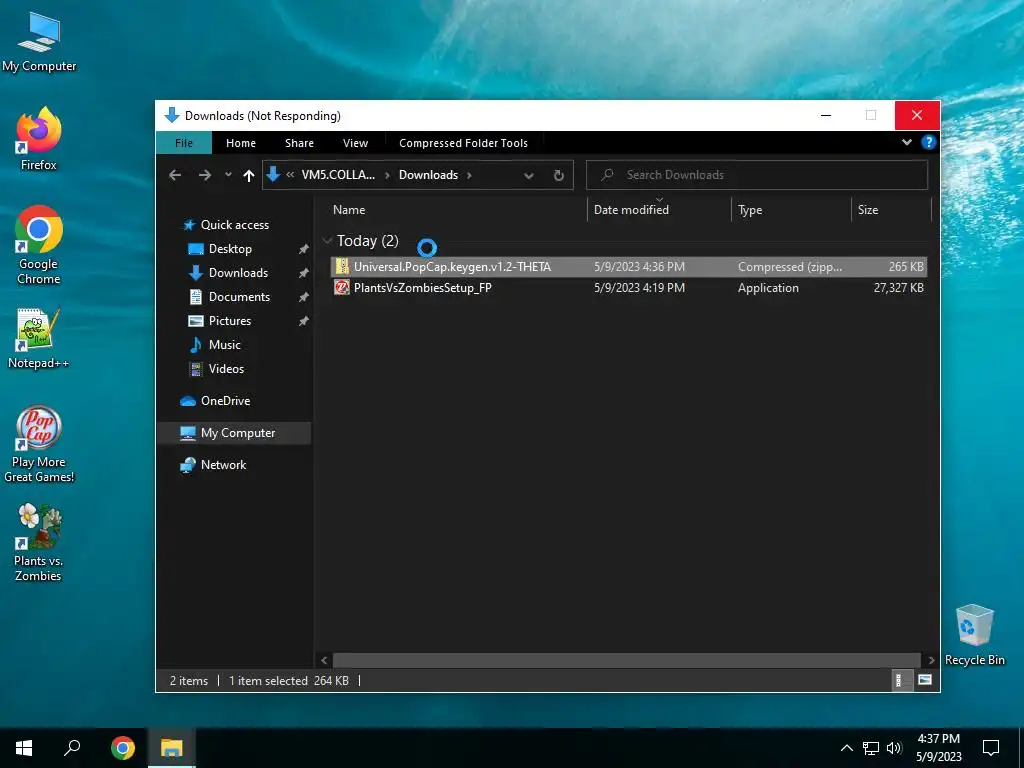Click Downloads breadcrumb segment

click(428, 175)
